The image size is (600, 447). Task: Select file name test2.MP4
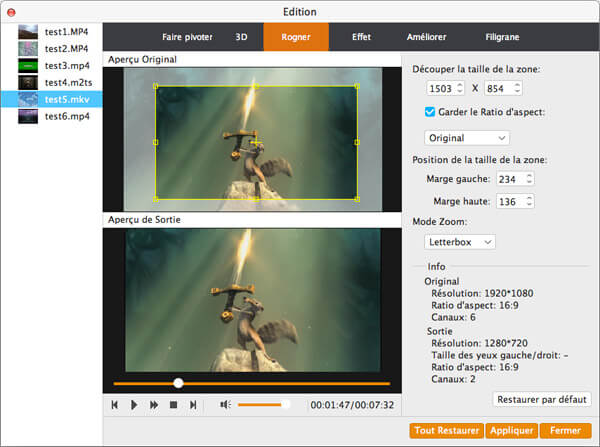point(67,49)
